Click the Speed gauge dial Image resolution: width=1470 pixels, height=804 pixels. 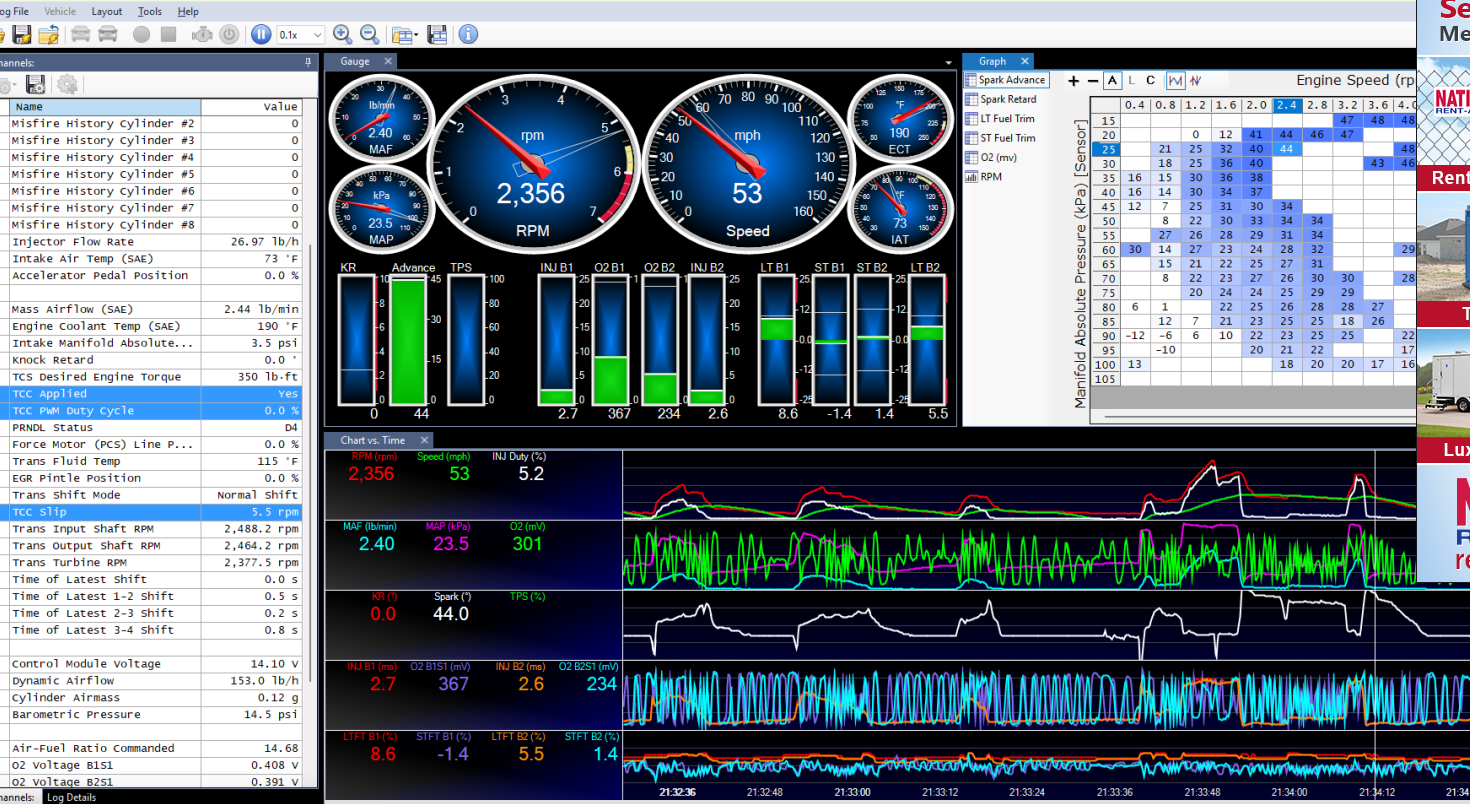pos(747,163)
